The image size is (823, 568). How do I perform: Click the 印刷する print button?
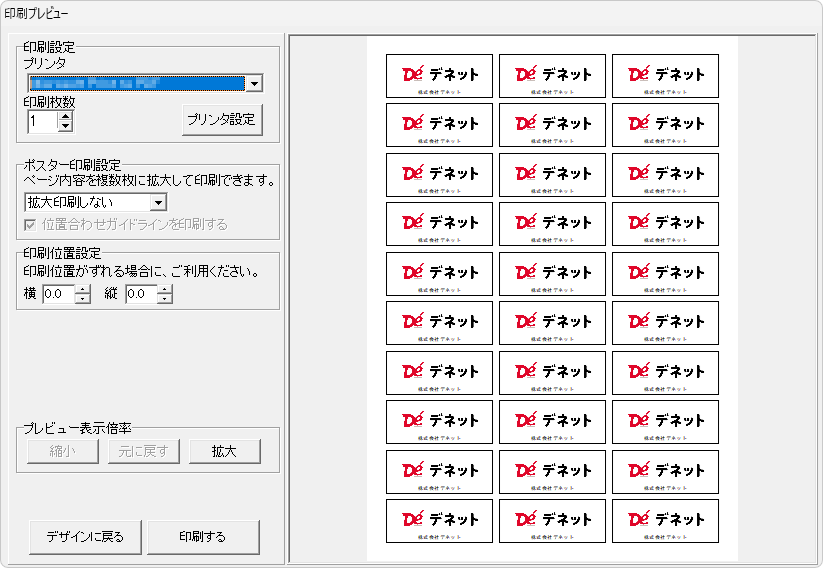point(203,537)
